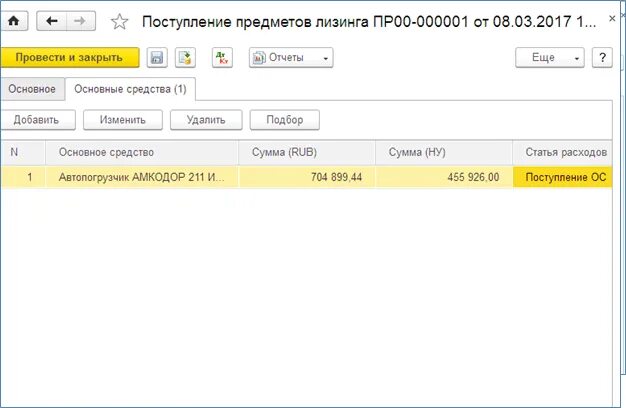The width and height of the screenshot is (626, 408).
Task: Click the Основное средство column header
Action: [142, 152]
